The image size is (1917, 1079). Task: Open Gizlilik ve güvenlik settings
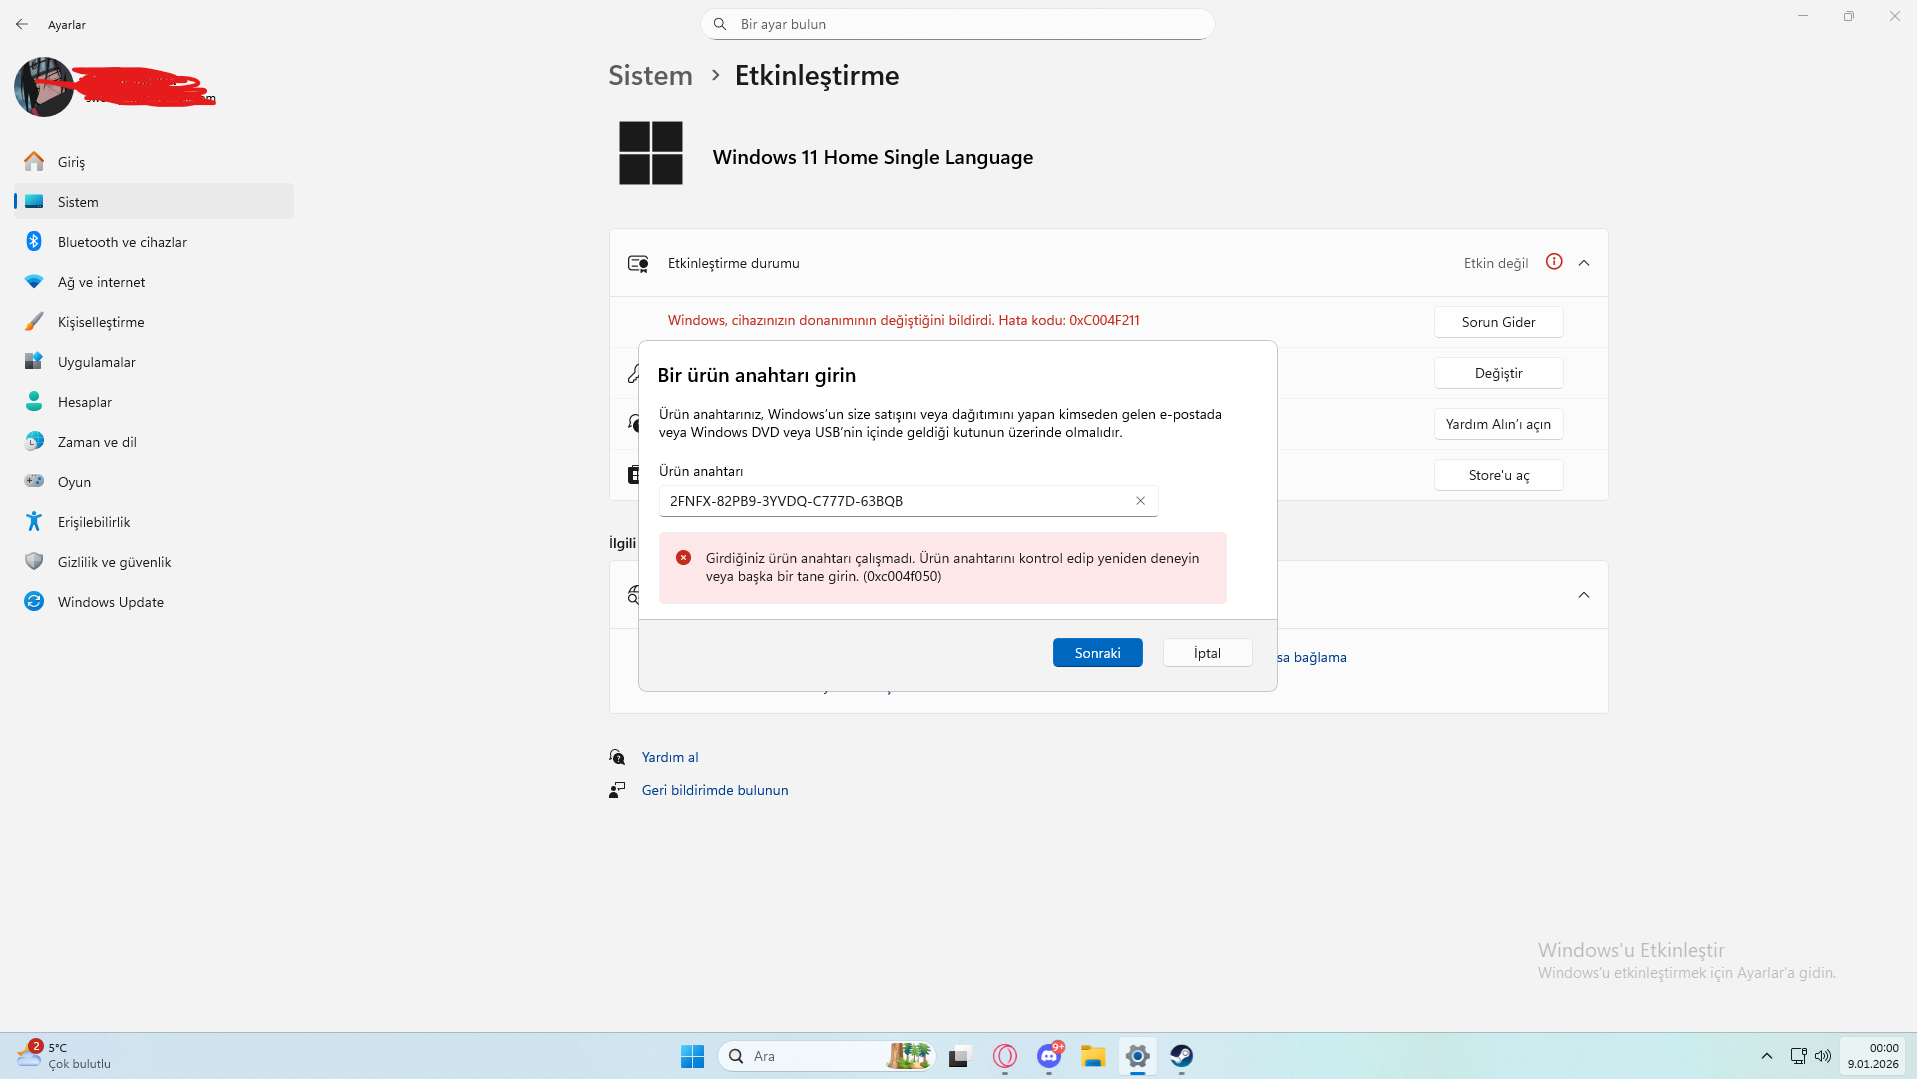point(154,561)
